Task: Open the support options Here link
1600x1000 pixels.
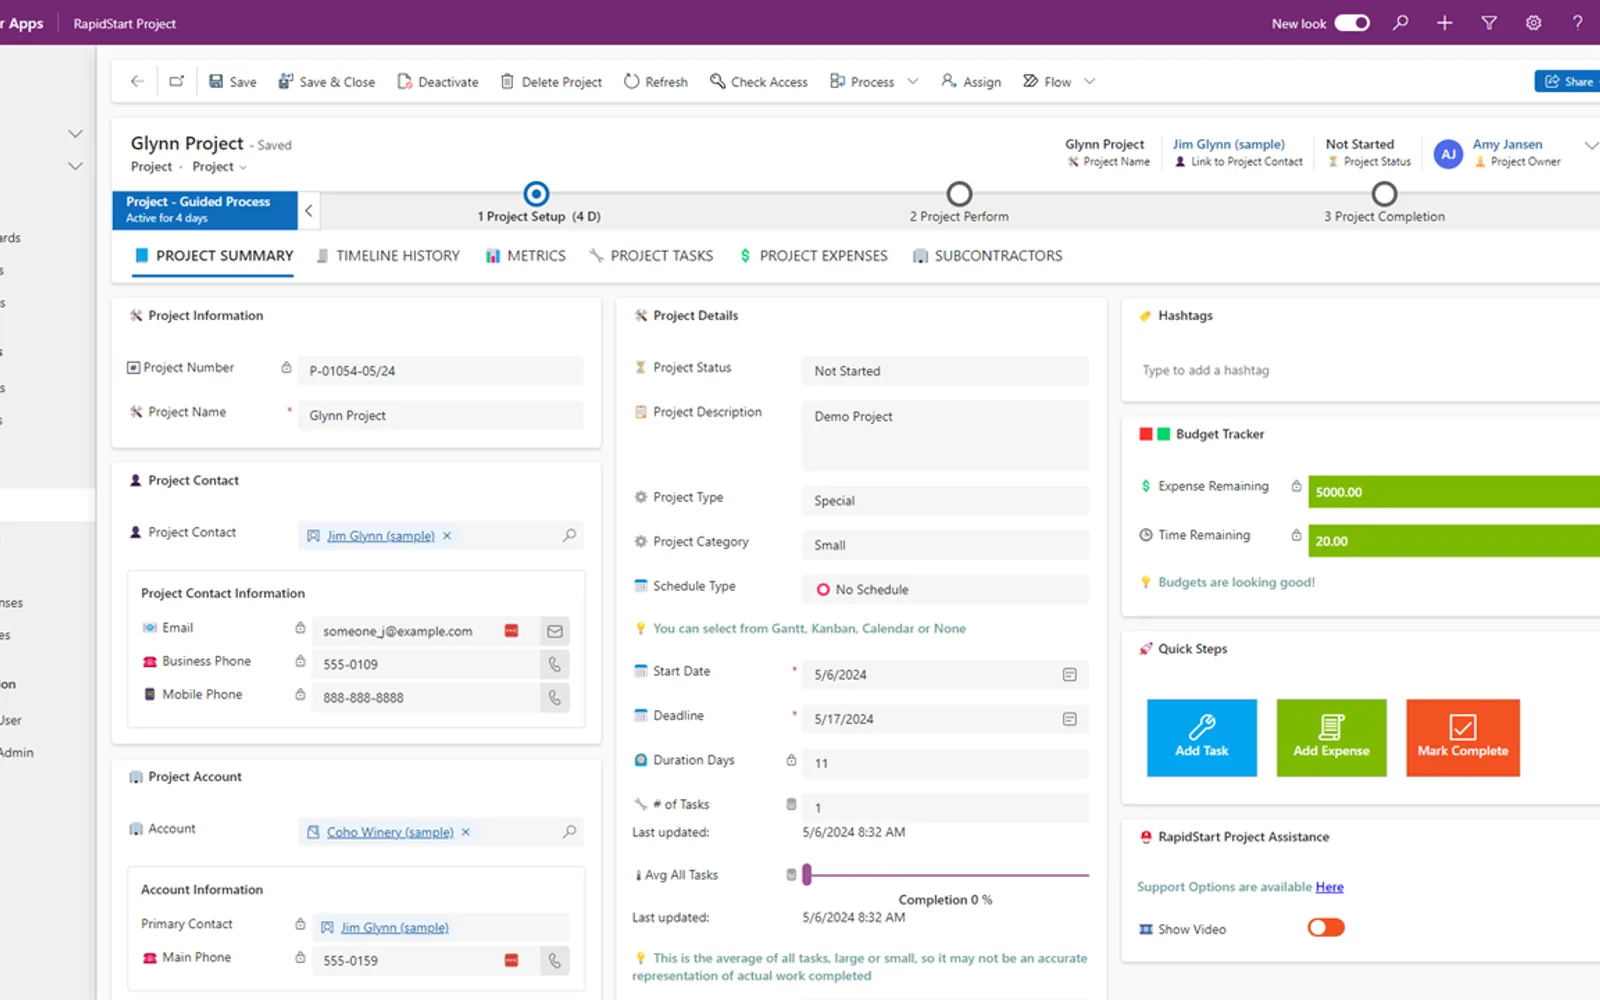Action: pyautogui.click(x=1329, y=887)
